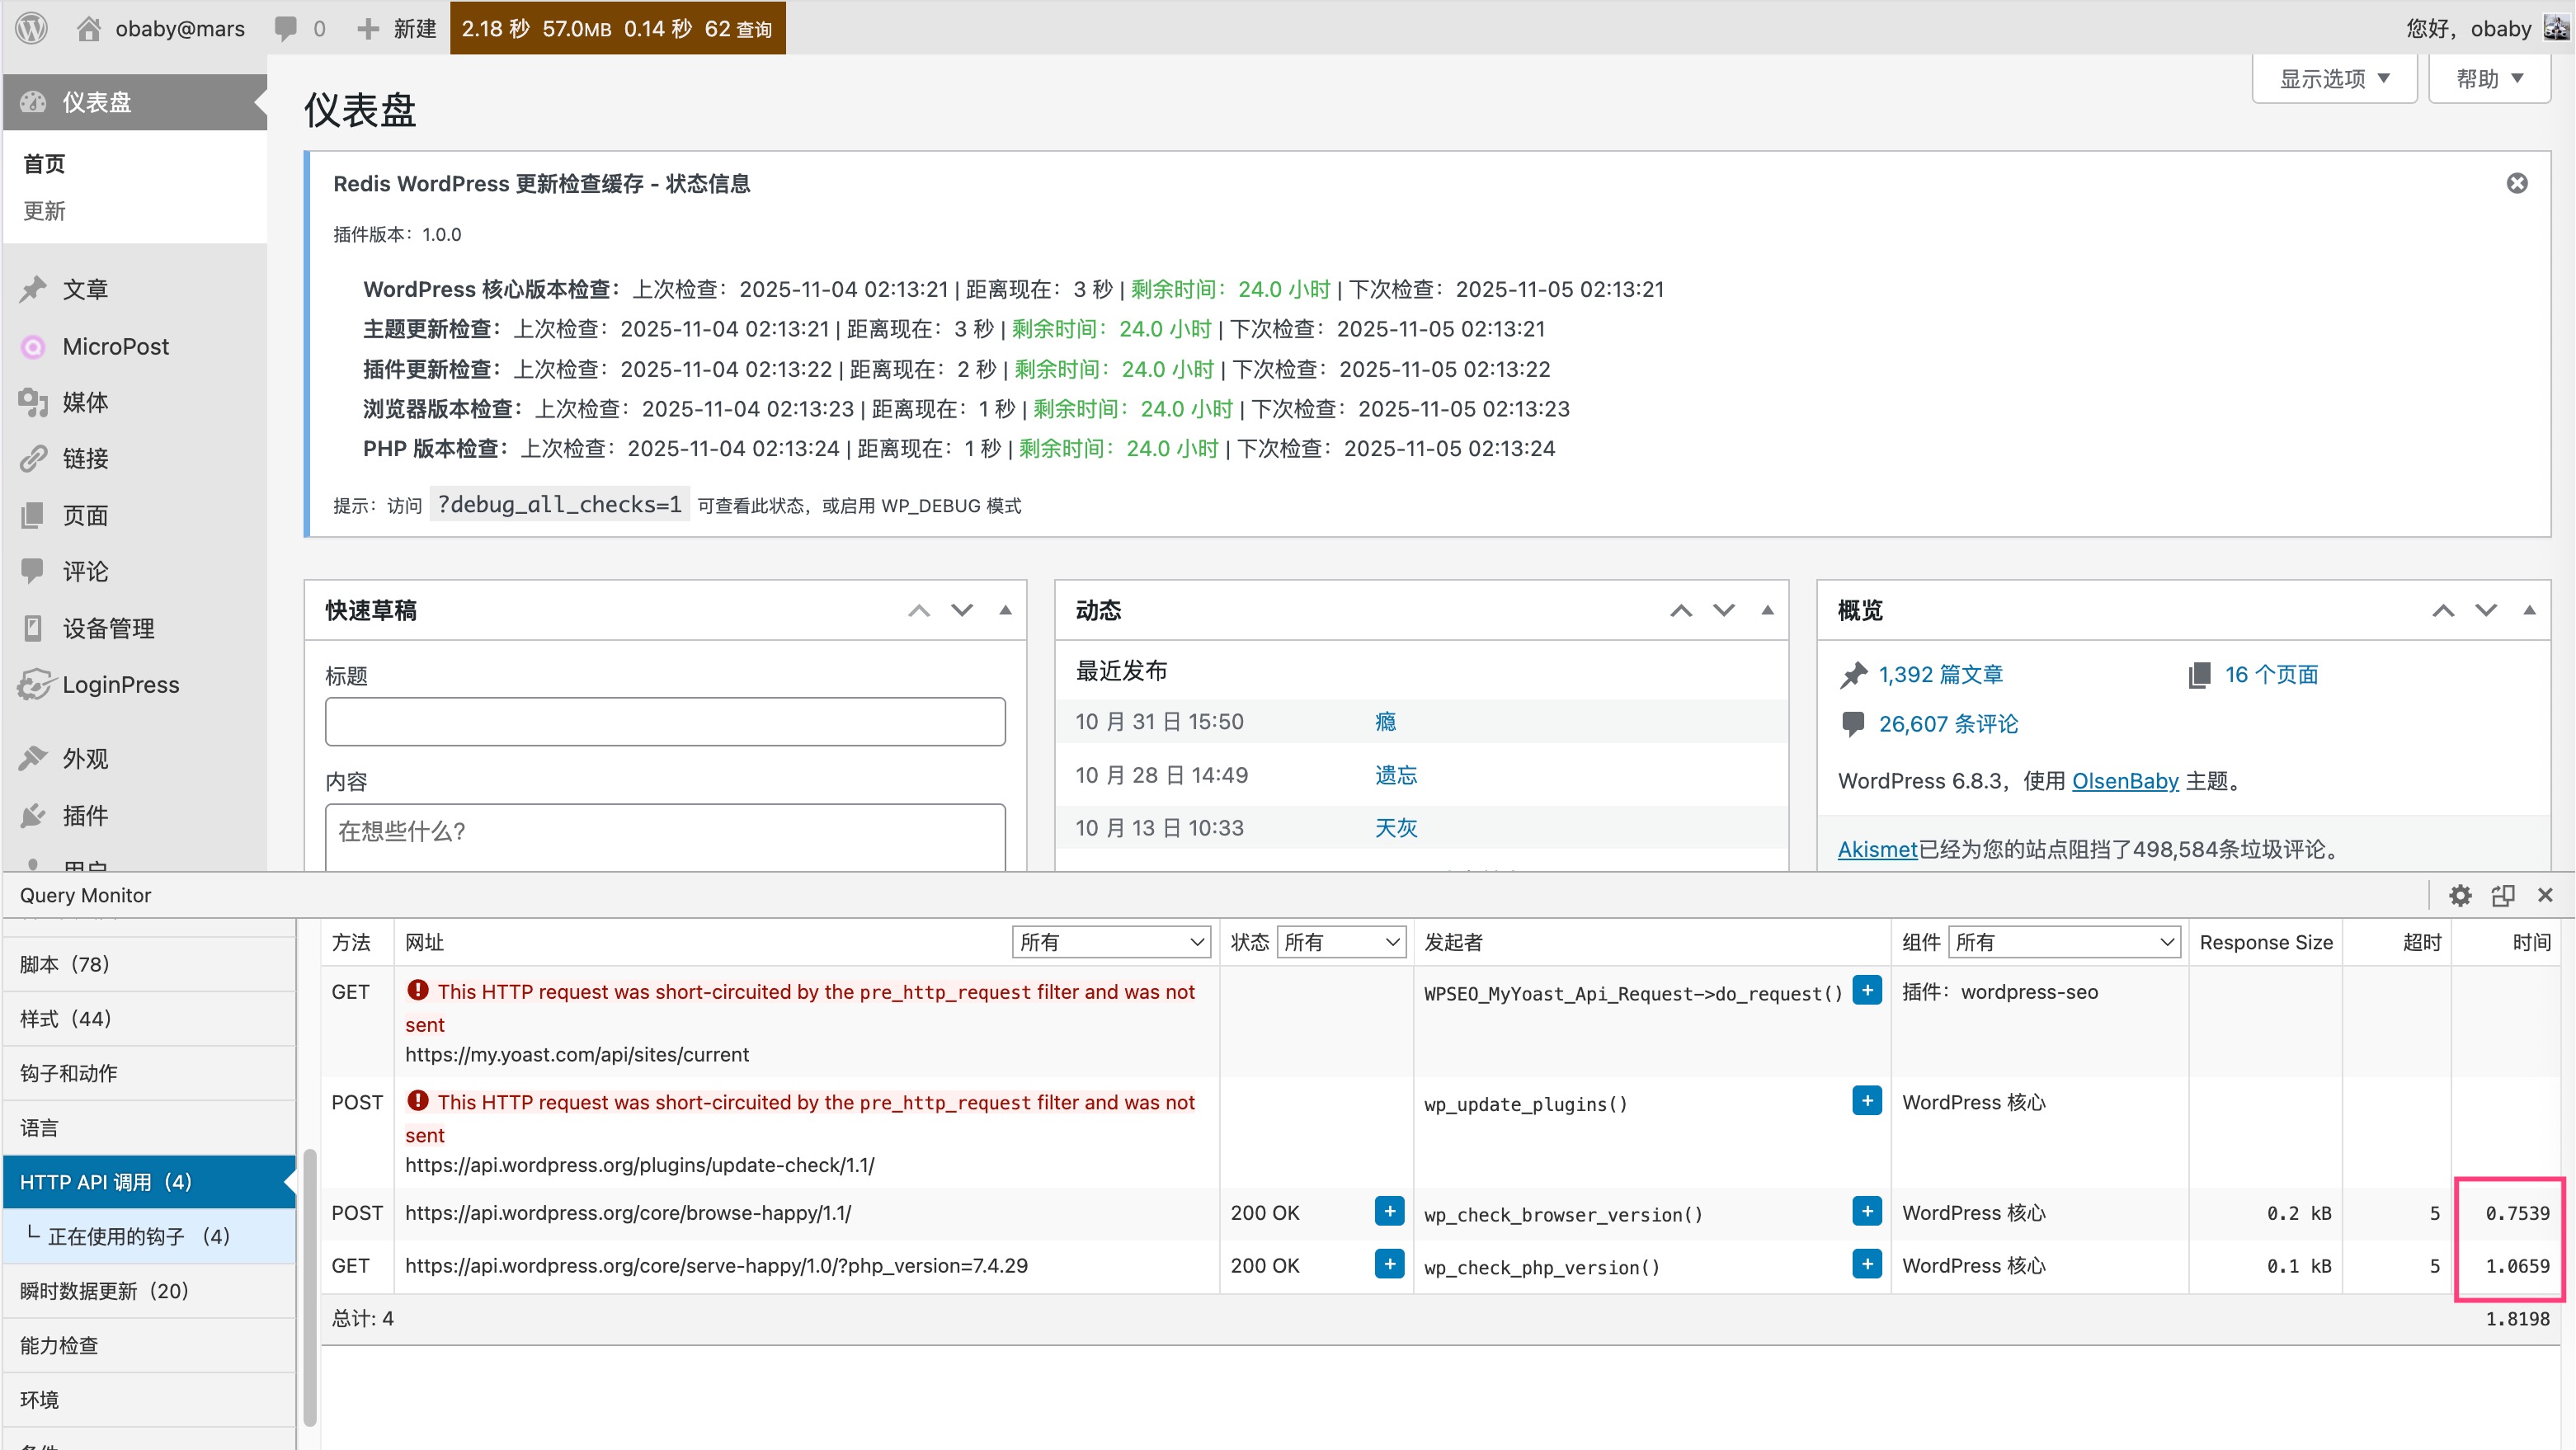Open Query Monitor settings gear

2460,895
